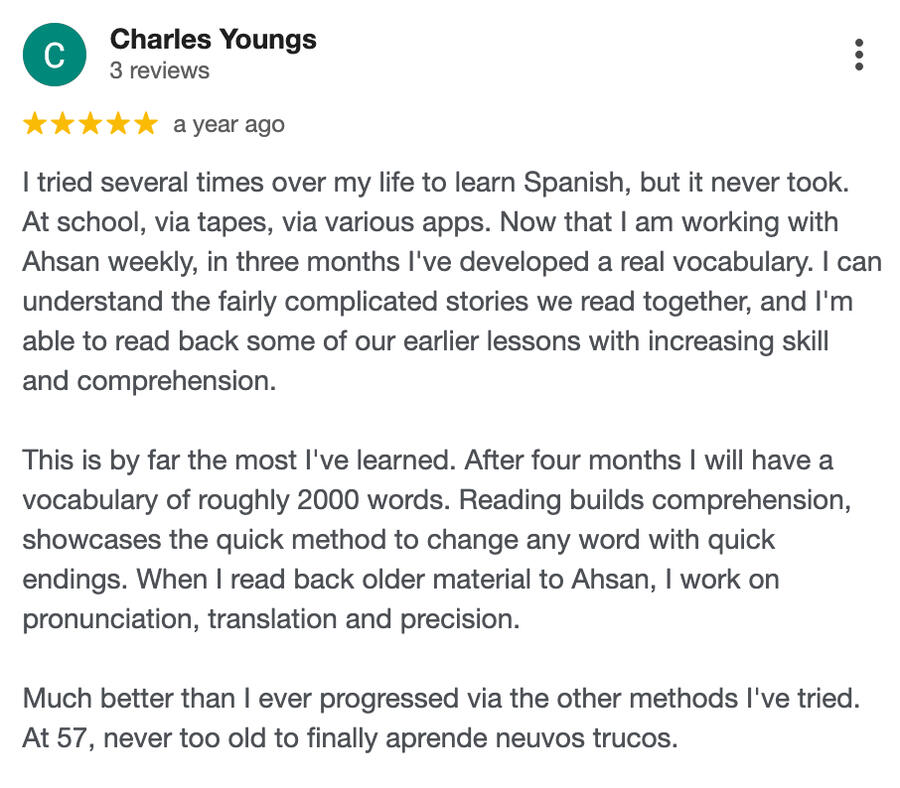Click the "and comprehension." line ending paragraph one
The image size is (900, 788).
click(x=148, y=381)
